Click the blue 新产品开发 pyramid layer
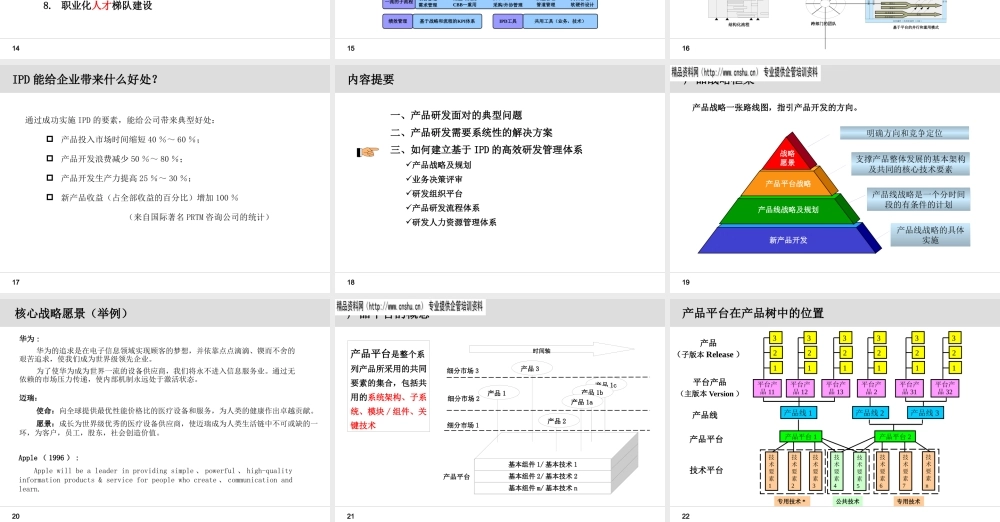Screen dimensions: 1000x522 pyautogui.click(x=788, y=241)
